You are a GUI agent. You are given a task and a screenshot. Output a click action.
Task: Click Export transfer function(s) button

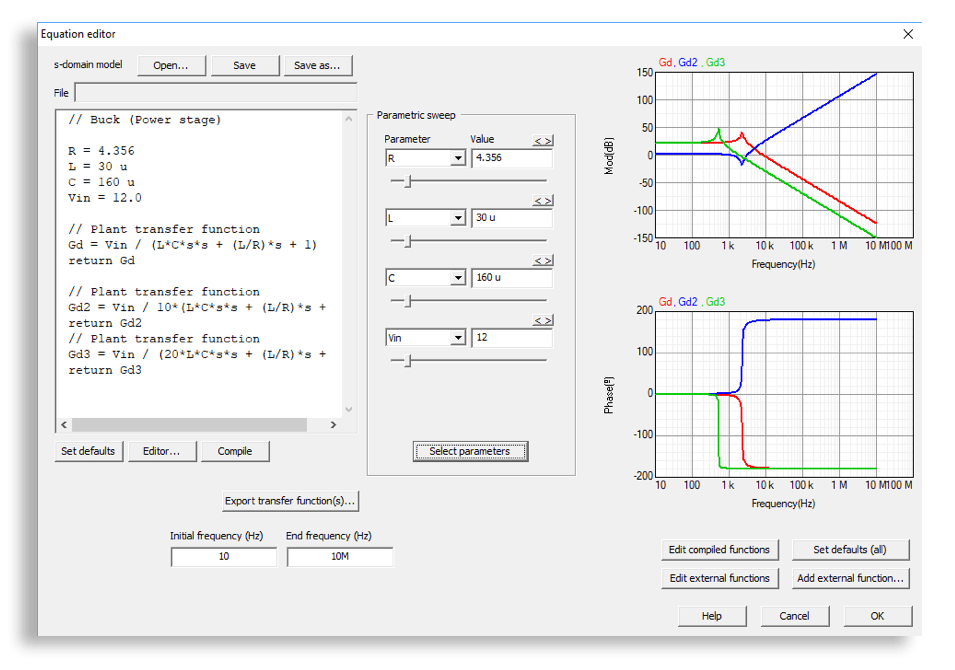coord(290,501)
